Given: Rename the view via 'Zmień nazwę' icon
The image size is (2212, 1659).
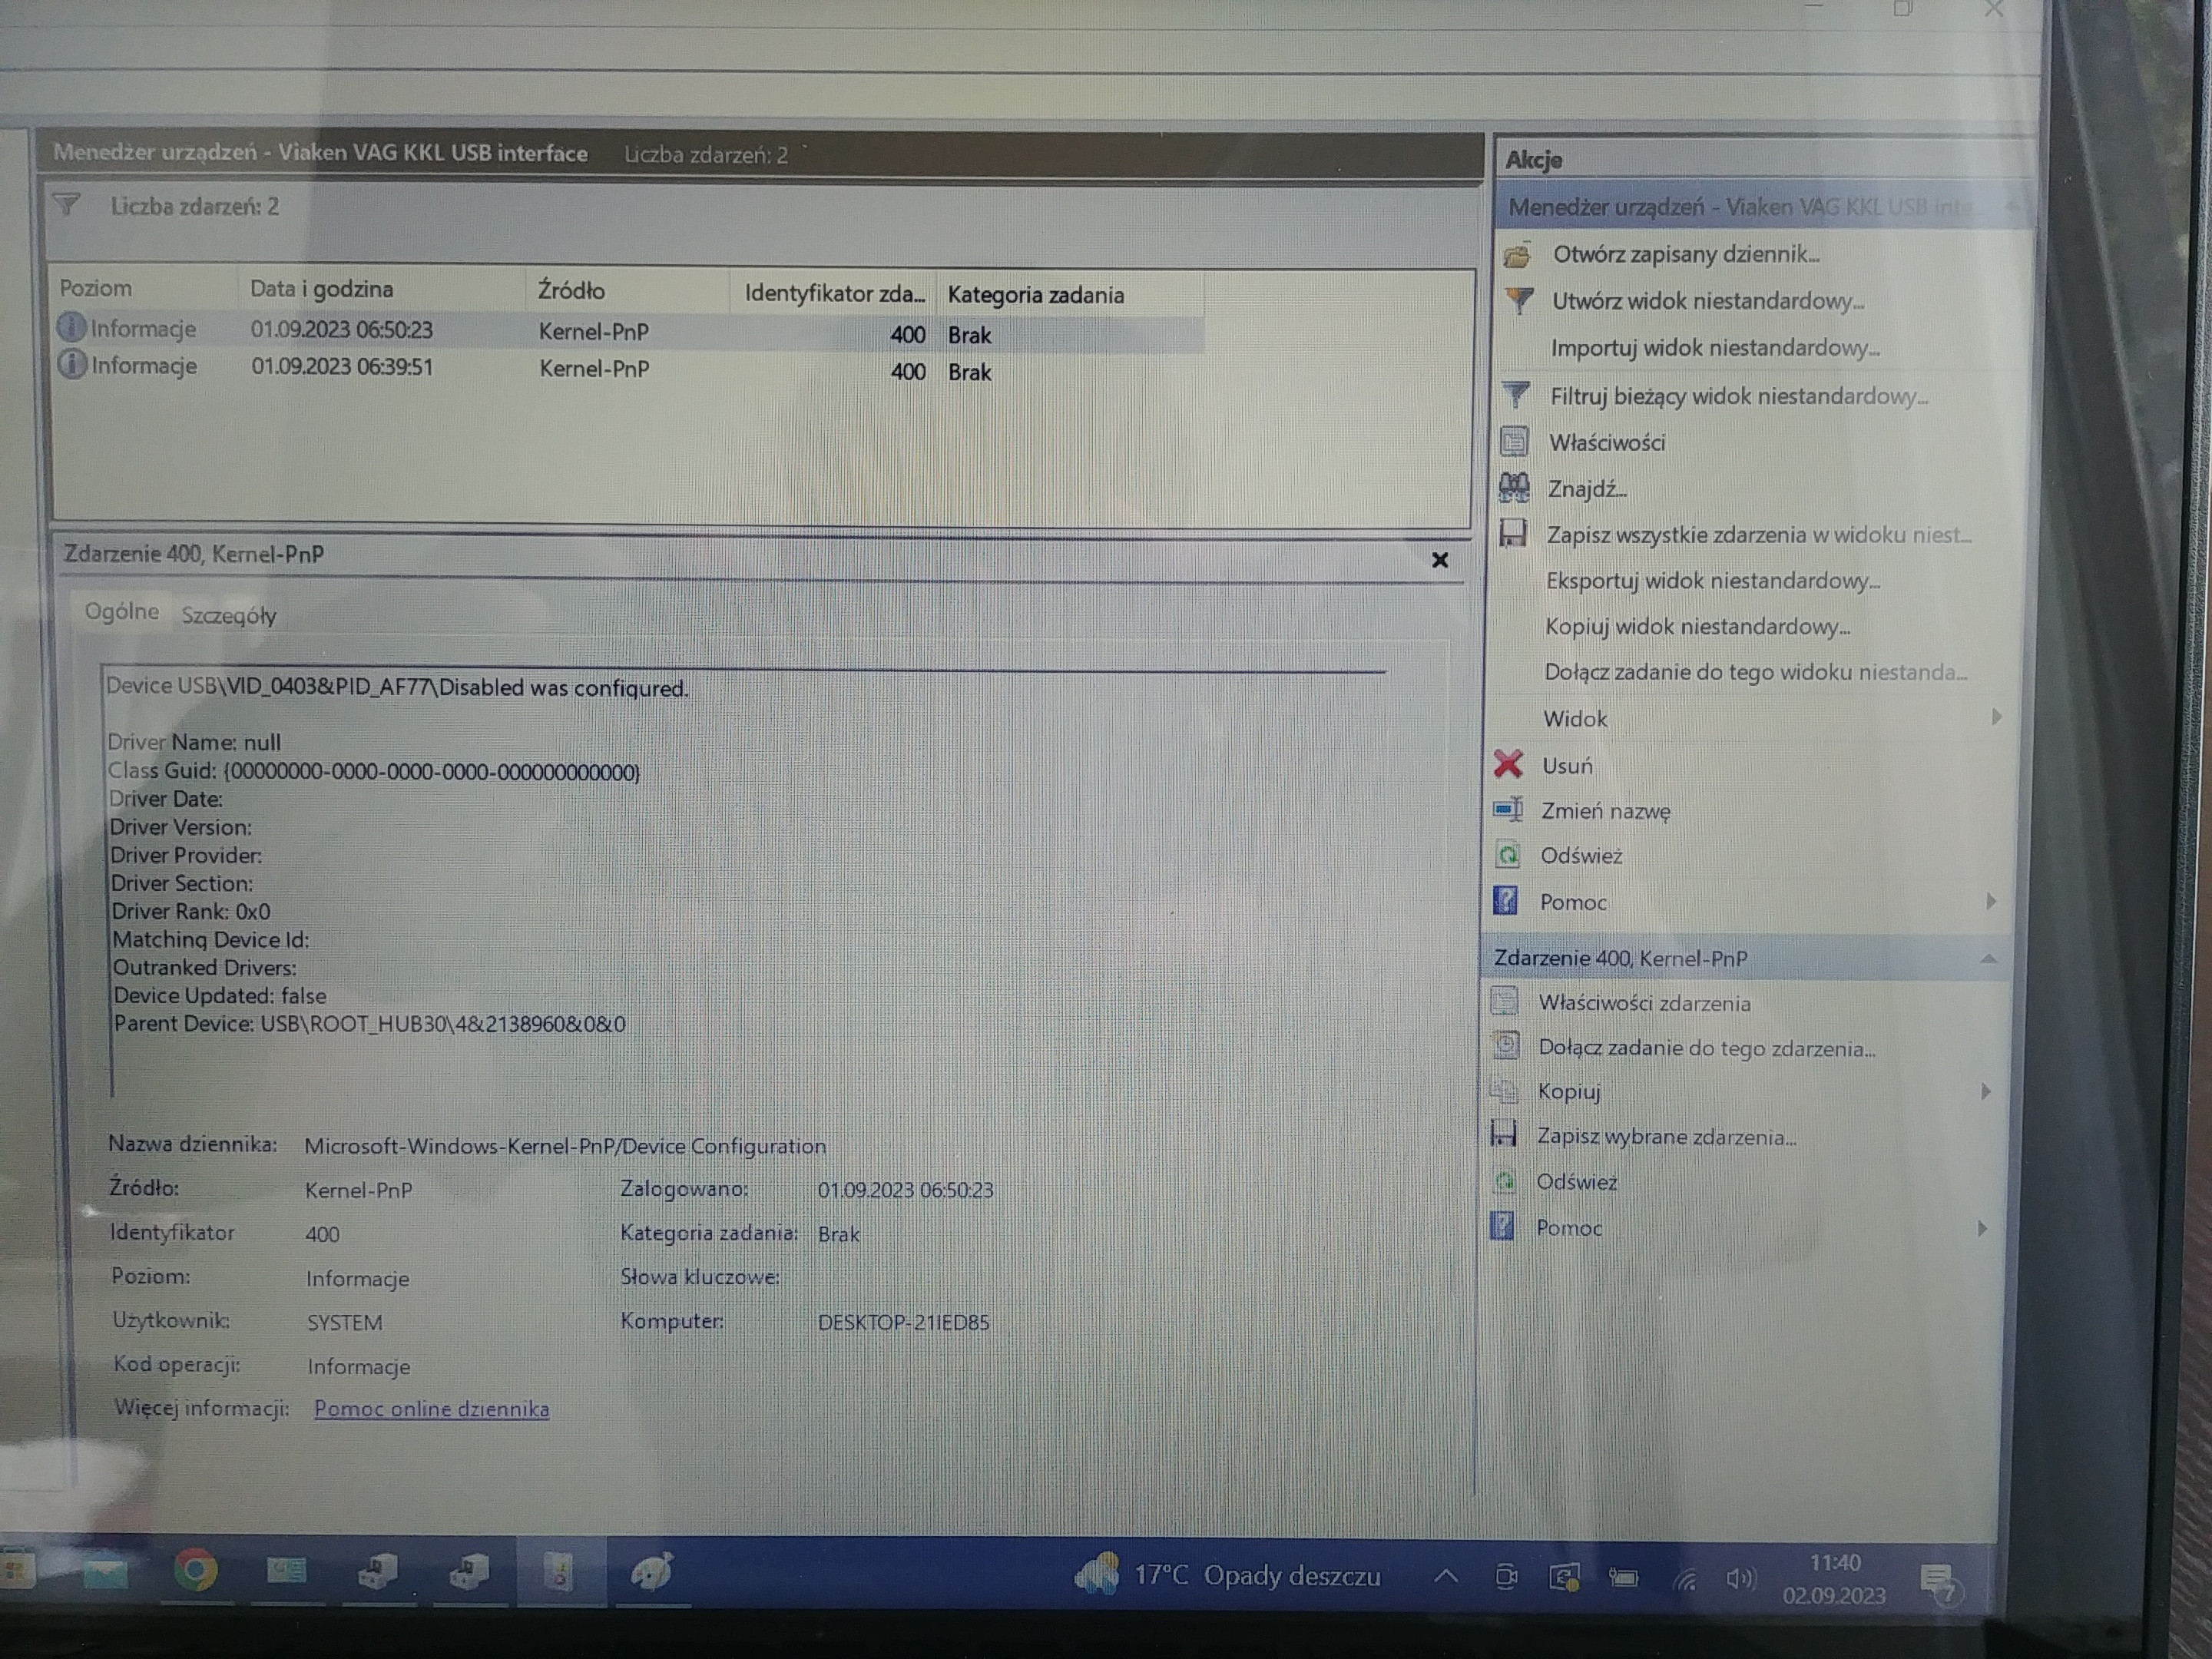Looking at the screenshot, I should 1510,811.
